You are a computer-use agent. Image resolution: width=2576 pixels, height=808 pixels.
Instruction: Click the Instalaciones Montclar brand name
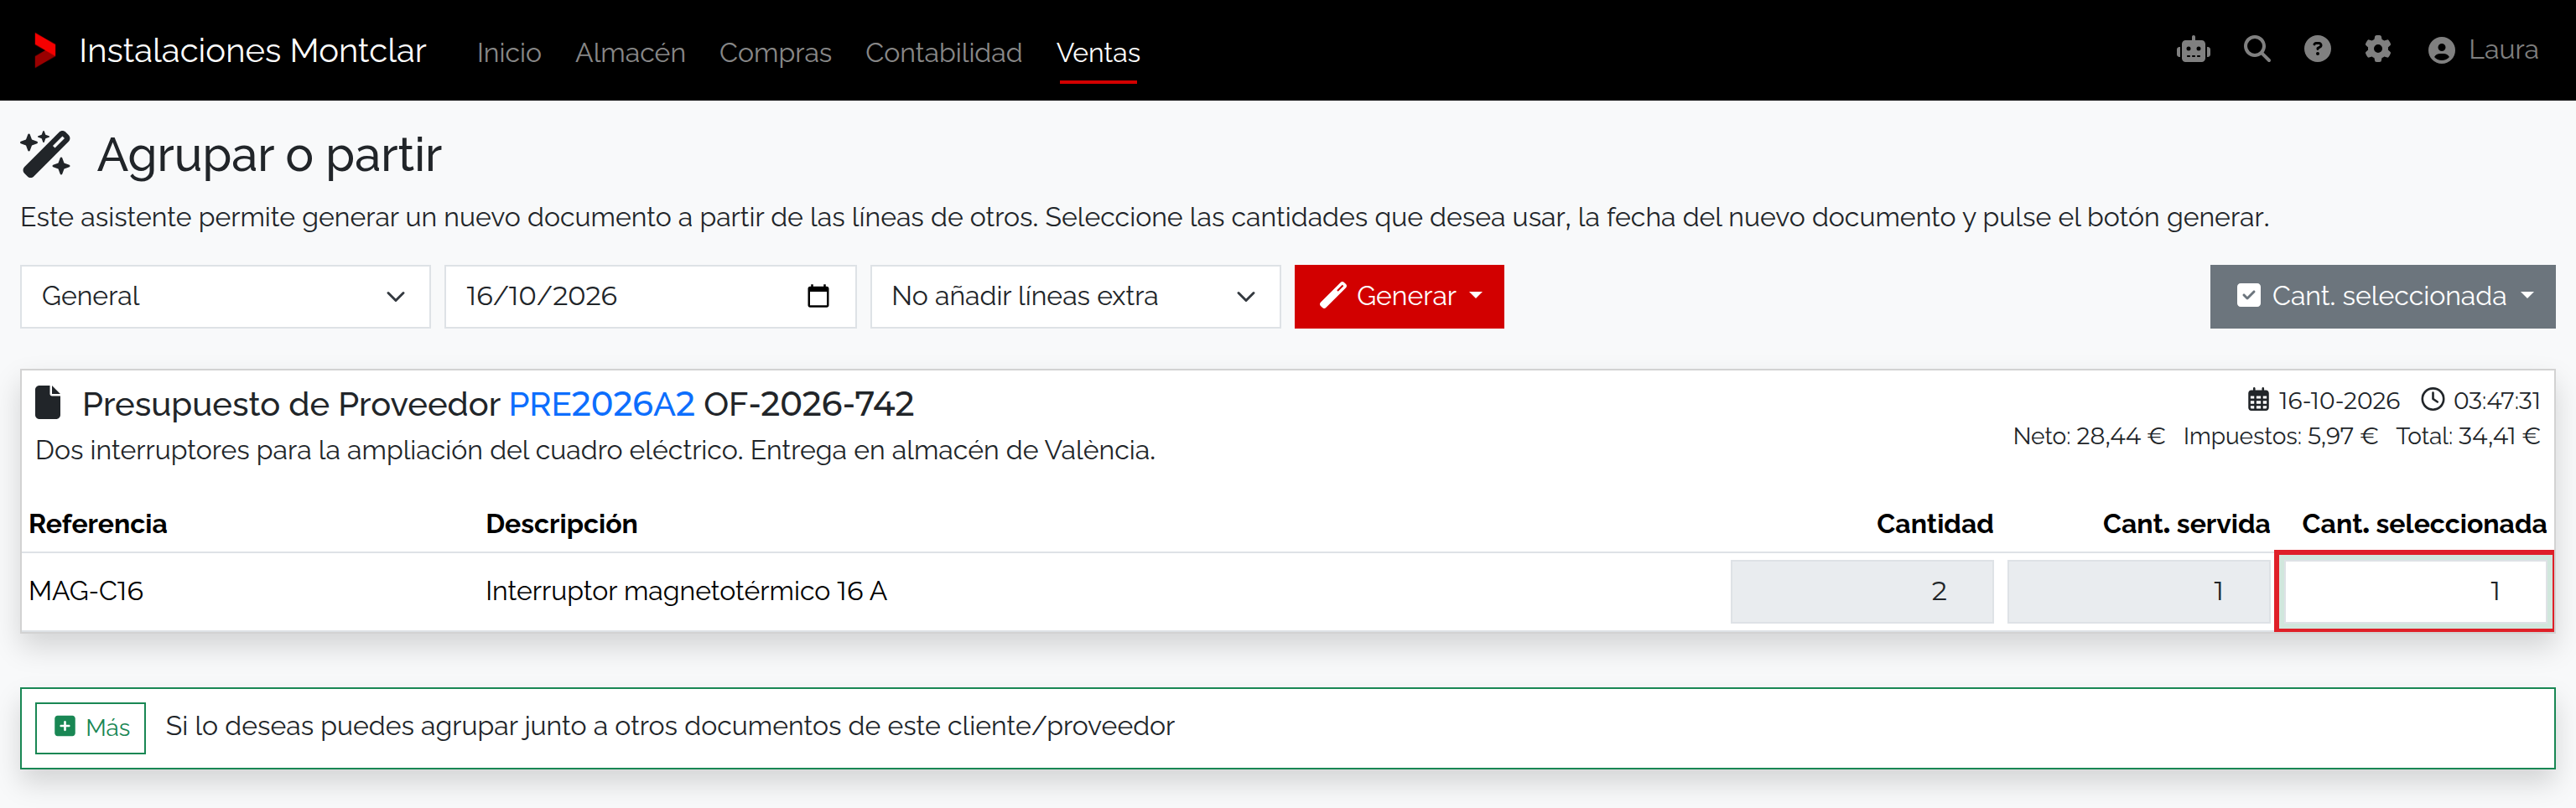(252, 50)
